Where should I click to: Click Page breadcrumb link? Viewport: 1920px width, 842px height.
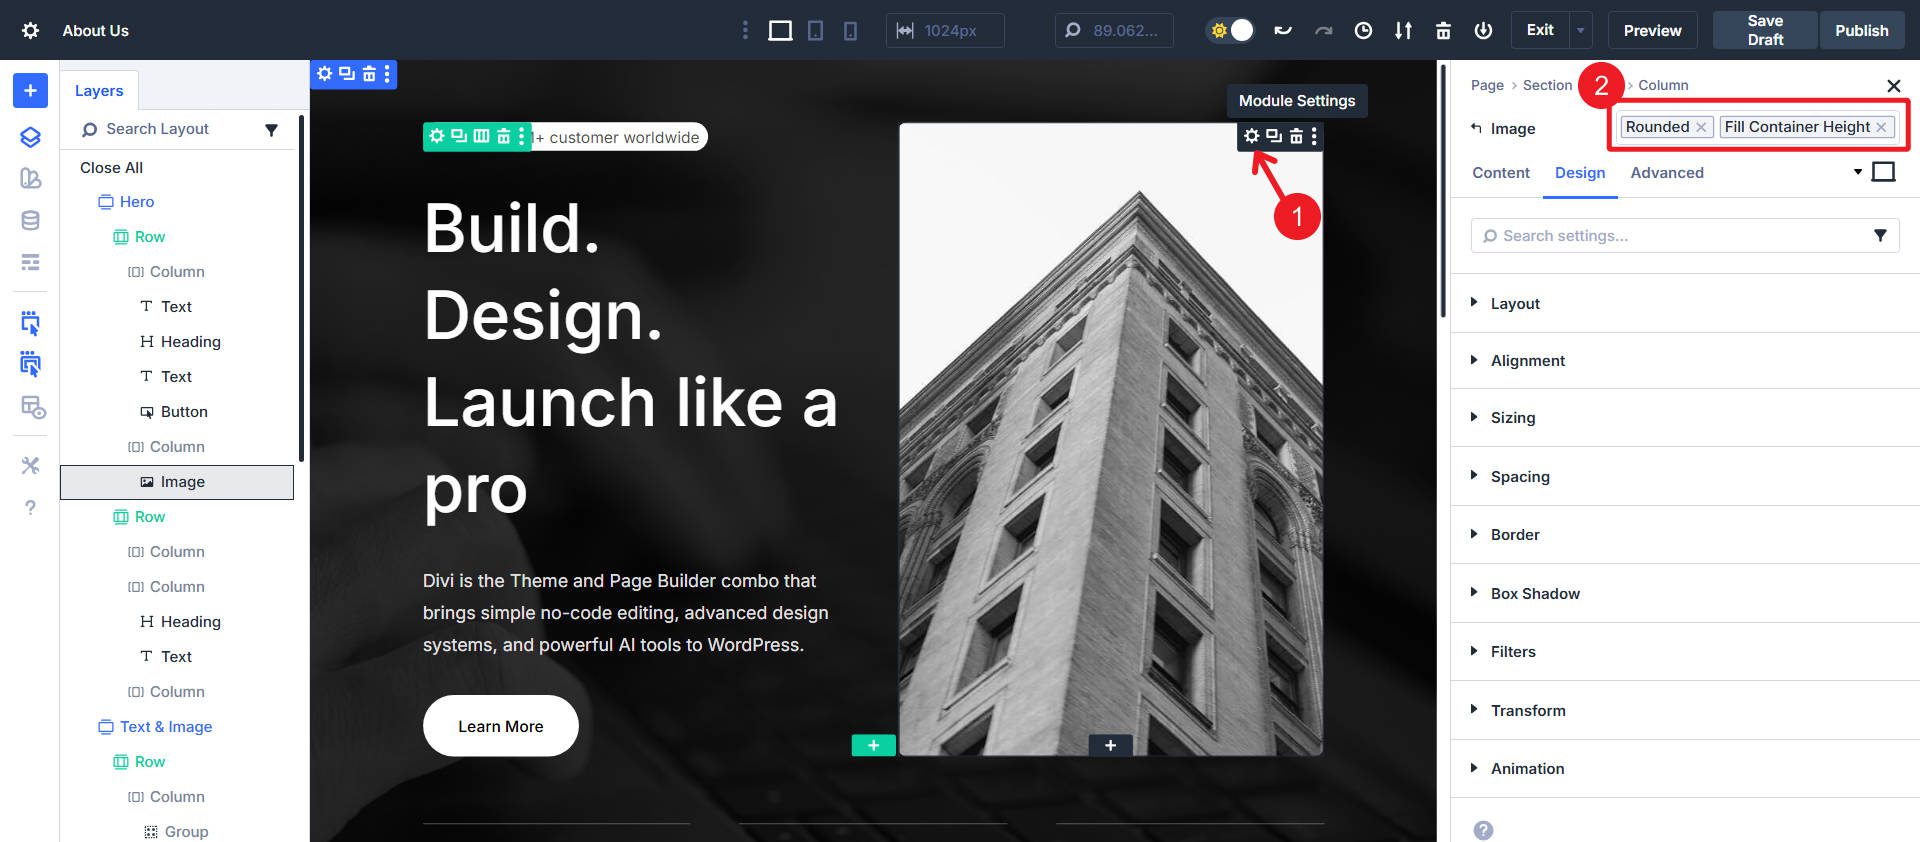(x=1487, y=85)
